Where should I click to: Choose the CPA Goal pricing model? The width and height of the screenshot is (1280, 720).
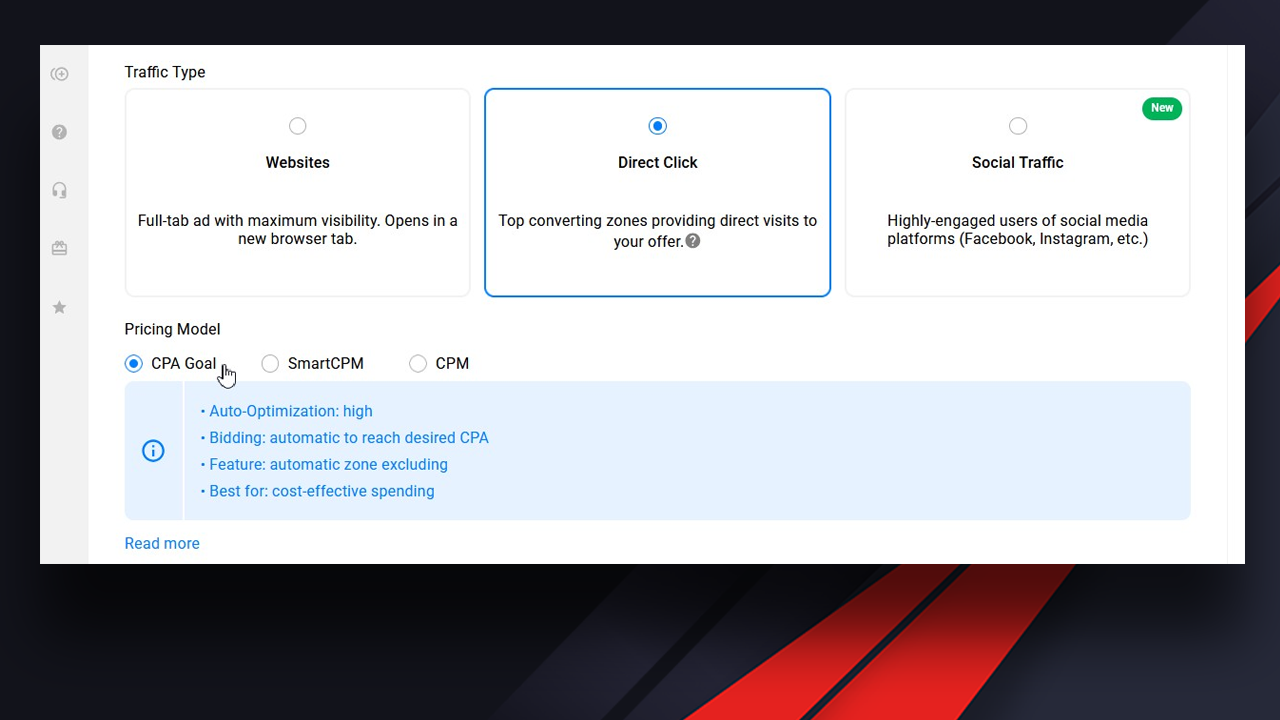pos(134,364)
